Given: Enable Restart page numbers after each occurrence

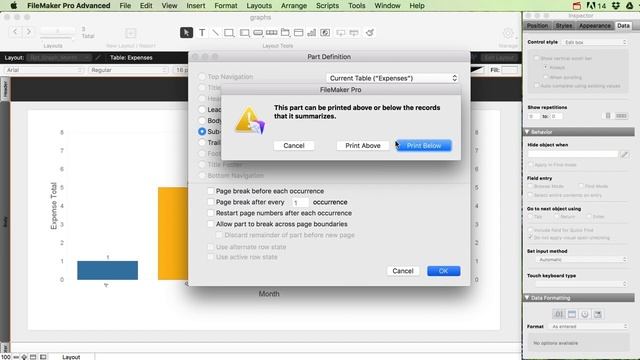Looking at the screenshot, I should click(211, 213).
